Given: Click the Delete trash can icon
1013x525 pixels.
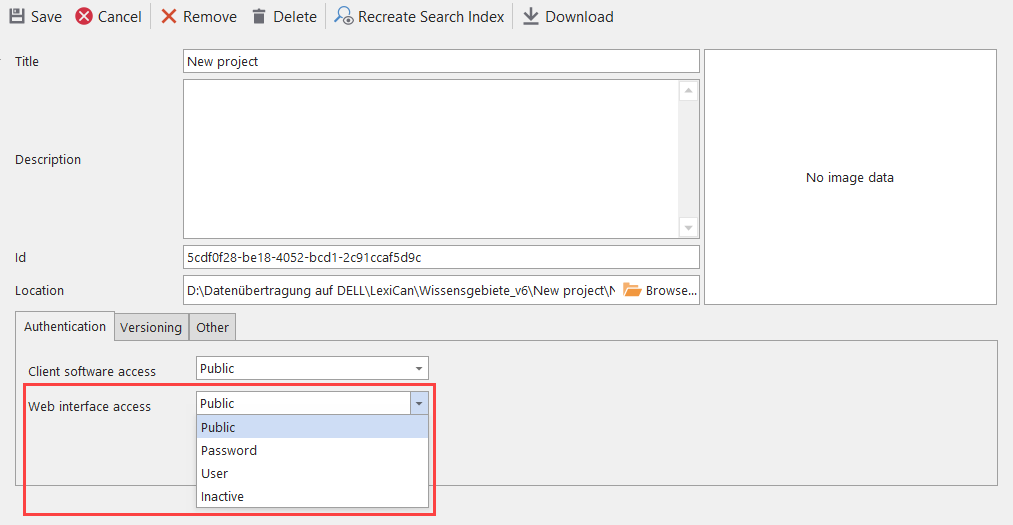Looking at the screenshot, I should 259,17.
